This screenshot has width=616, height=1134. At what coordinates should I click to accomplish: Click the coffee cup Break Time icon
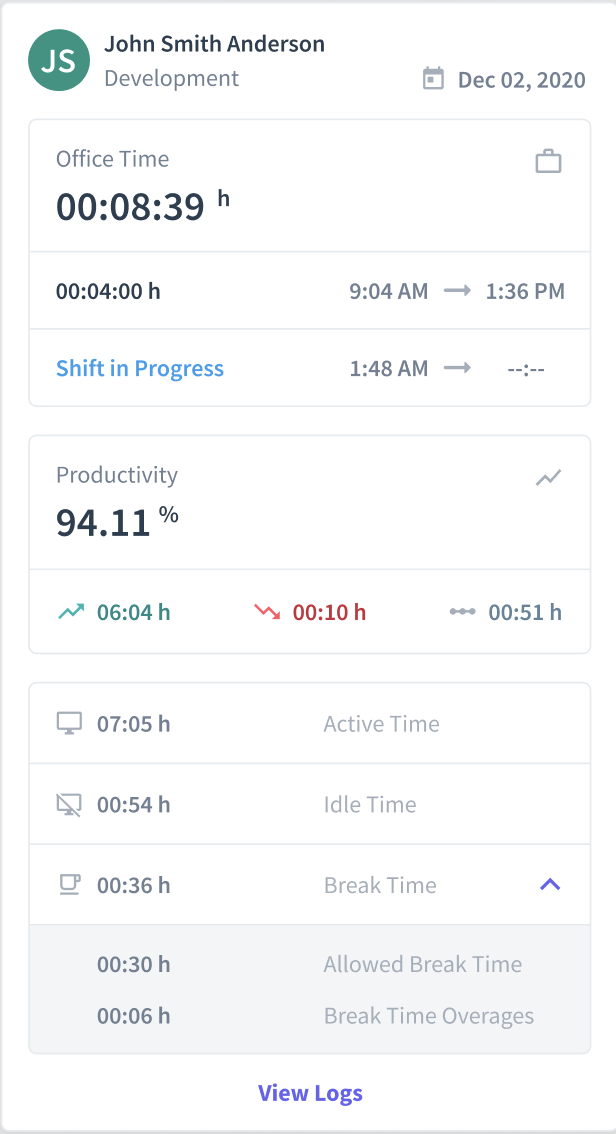(x=68, y=882)
